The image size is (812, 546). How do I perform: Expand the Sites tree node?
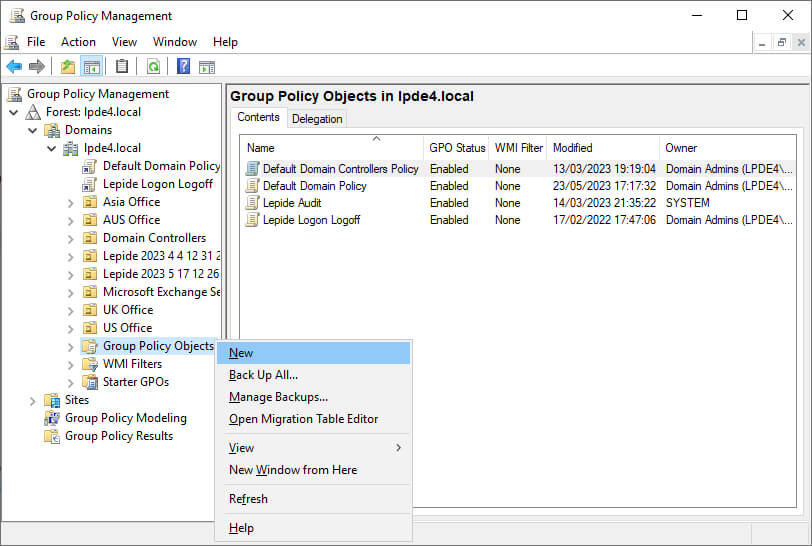click(32, 400)
